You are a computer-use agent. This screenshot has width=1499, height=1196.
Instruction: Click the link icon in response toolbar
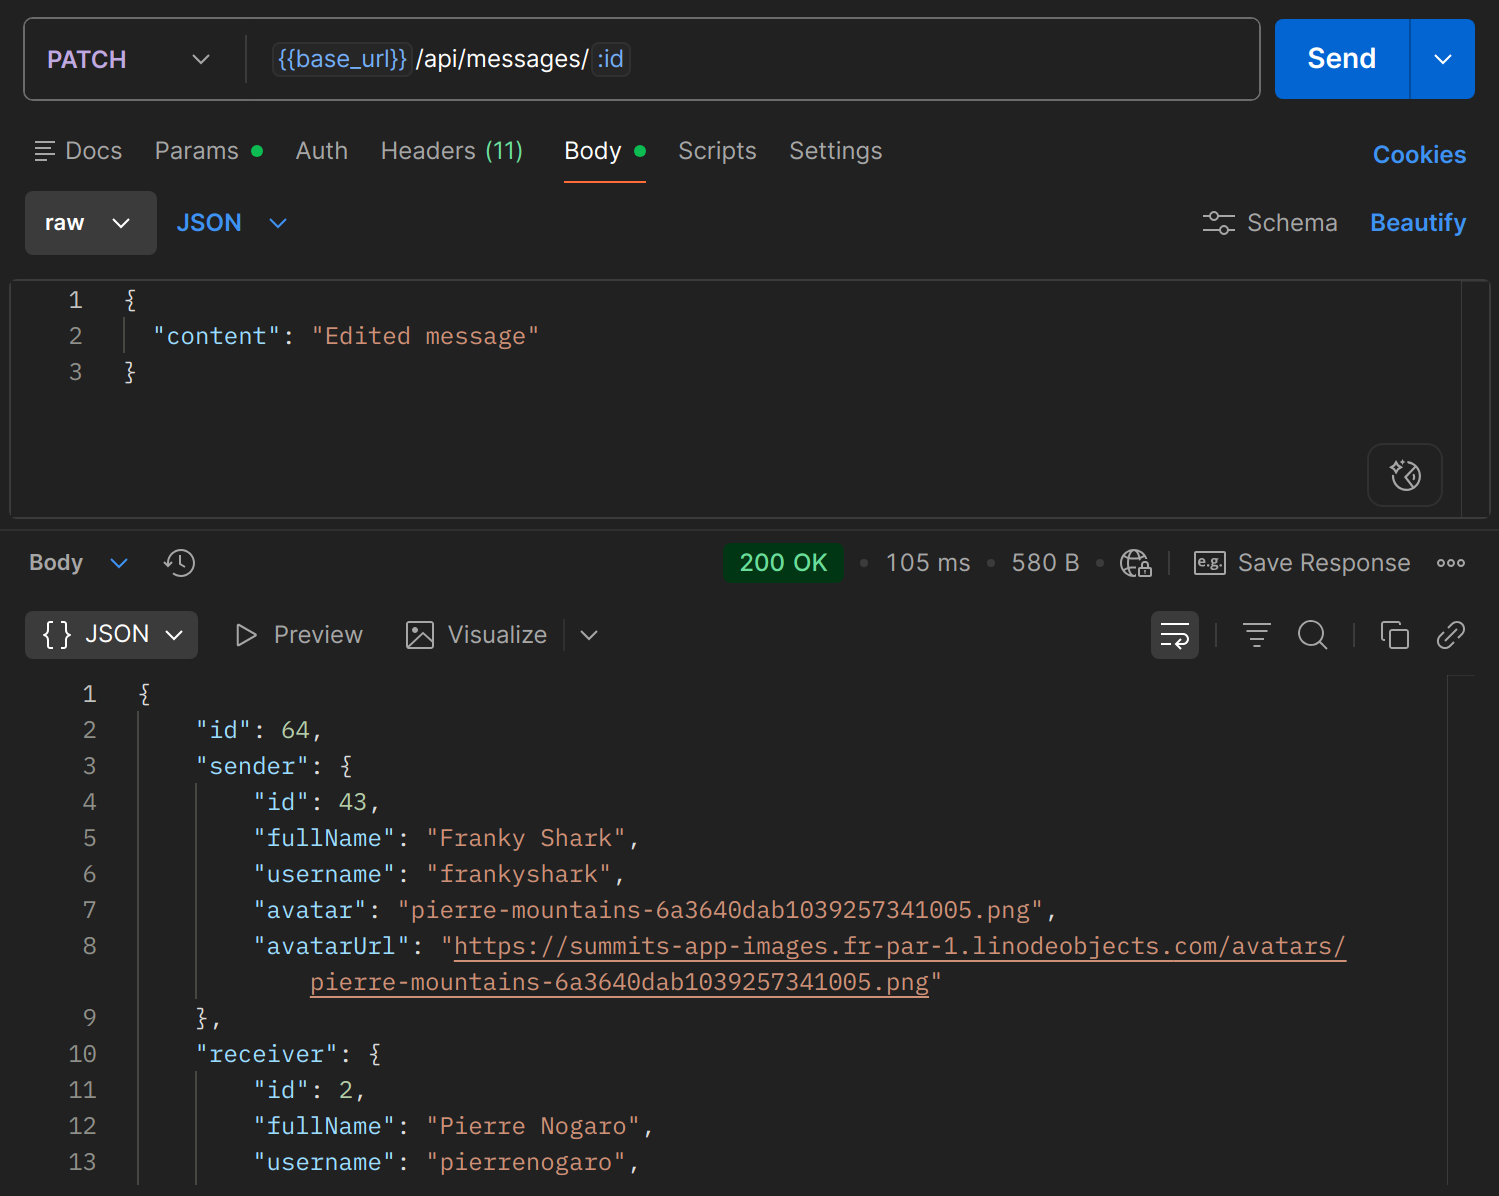tap(1450, 635)
